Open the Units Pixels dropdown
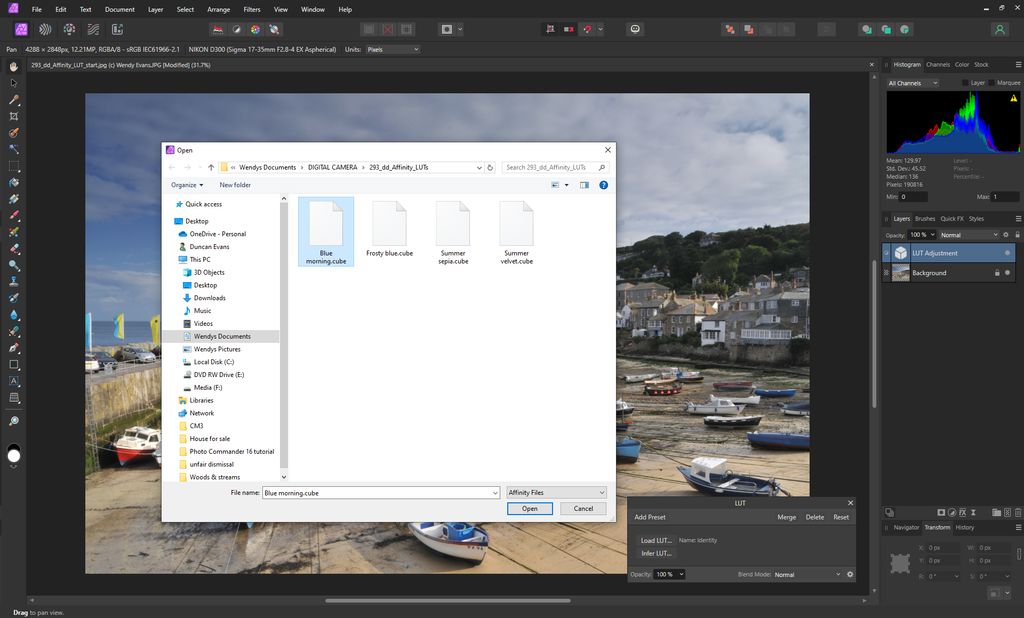 [x=393, y=49]
